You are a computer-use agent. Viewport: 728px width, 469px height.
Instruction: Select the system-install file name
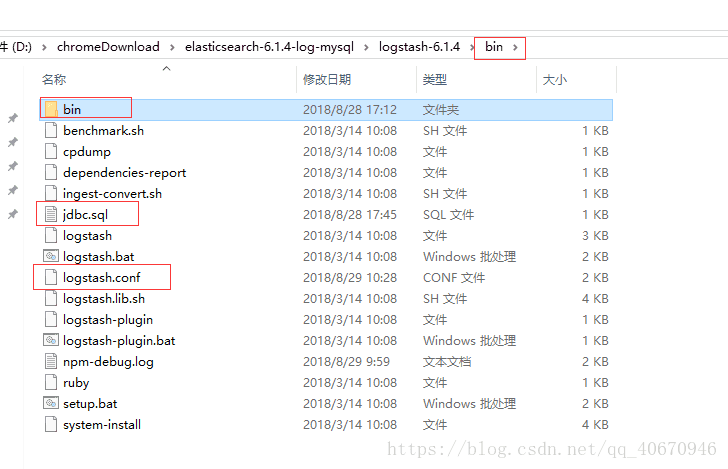102,424
